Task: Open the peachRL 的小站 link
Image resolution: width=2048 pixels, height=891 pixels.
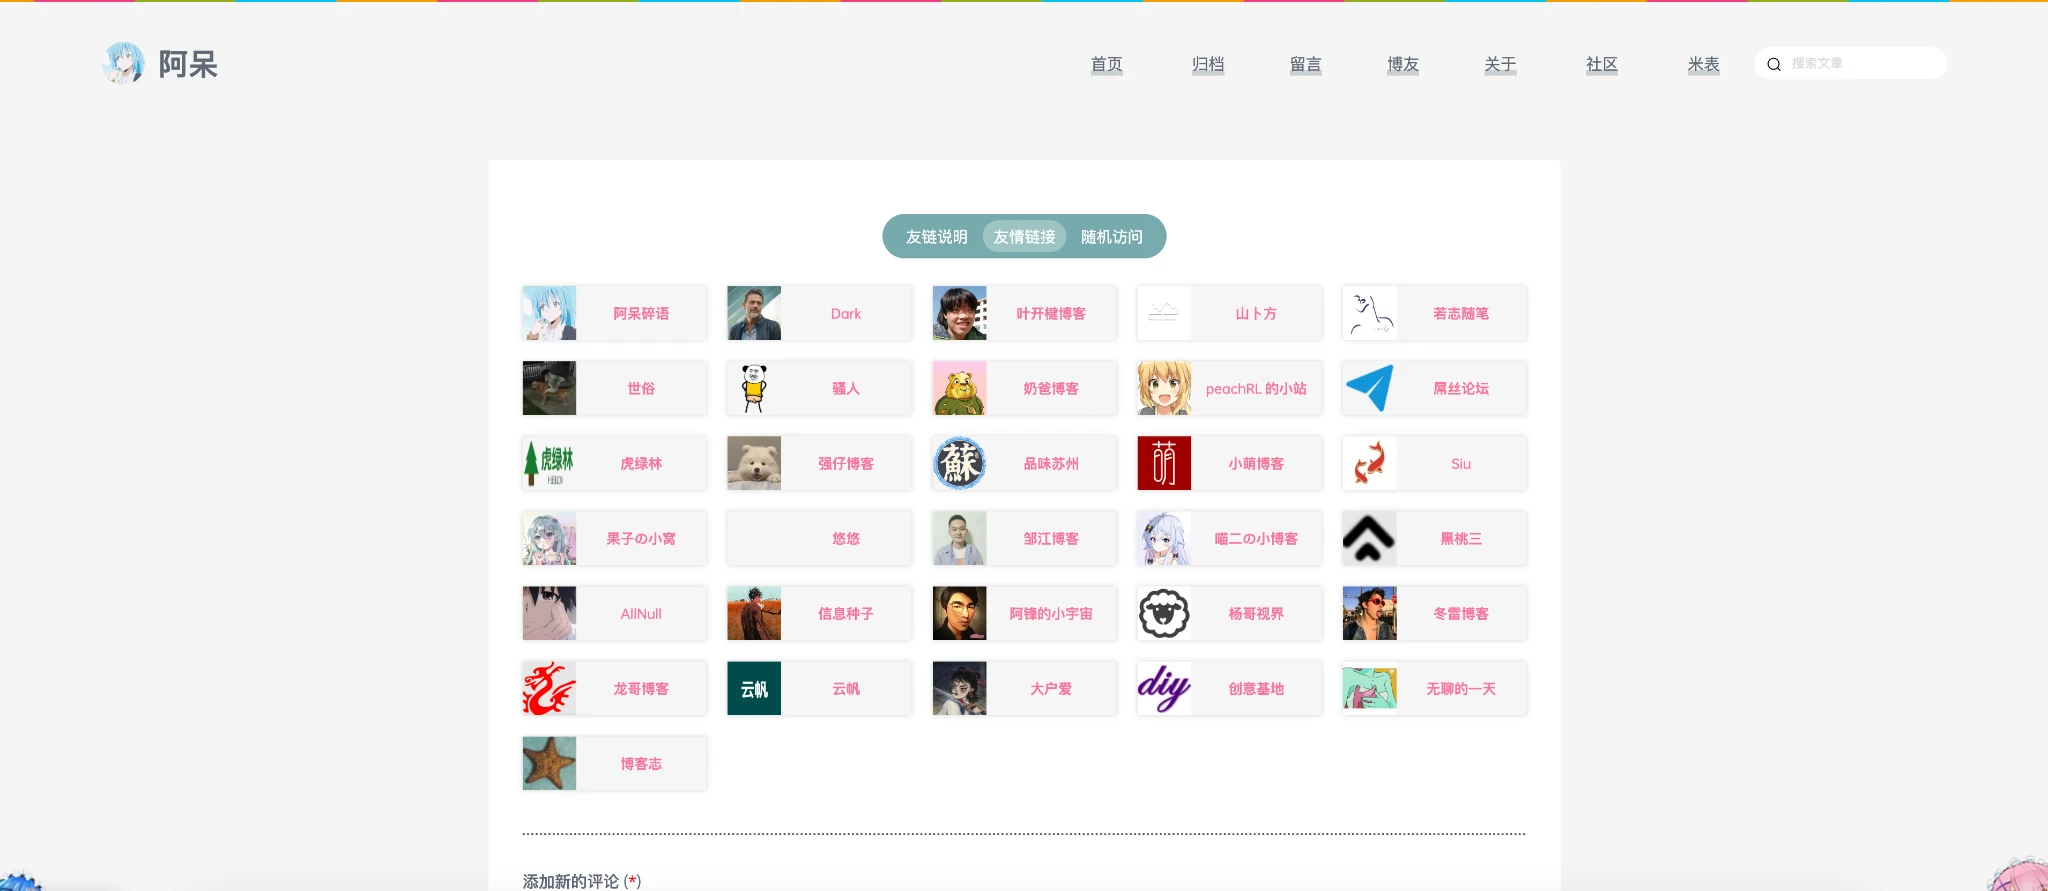Action: [x=1255, y=389]
